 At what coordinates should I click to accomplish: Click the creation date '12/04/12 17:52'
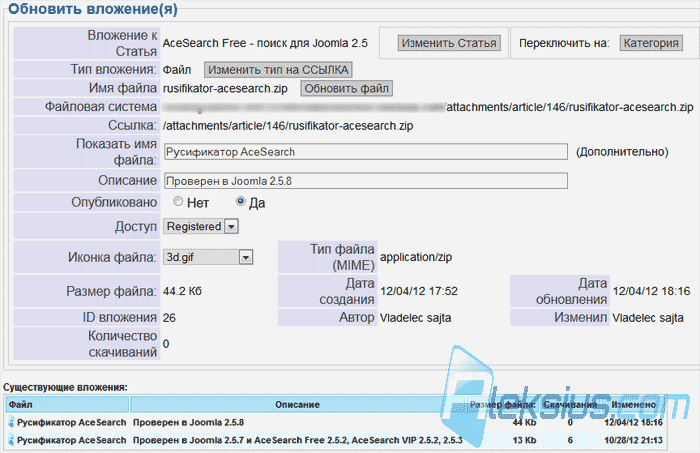coord(419,291)
